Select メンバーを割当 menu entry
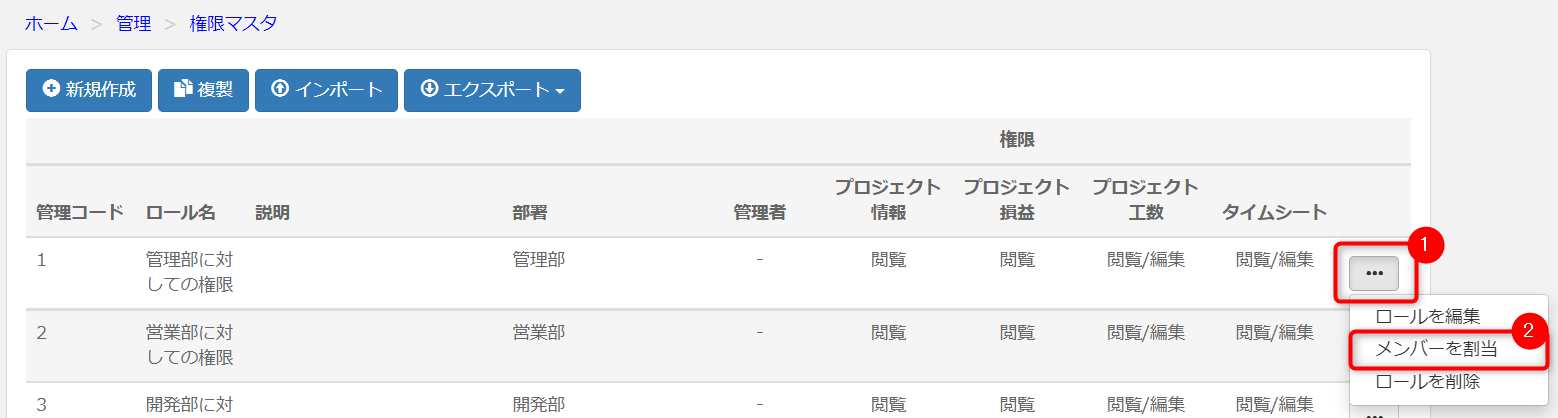Image resolution: width=1558 pixels, height=418 pixels. tap(1436, 349)
